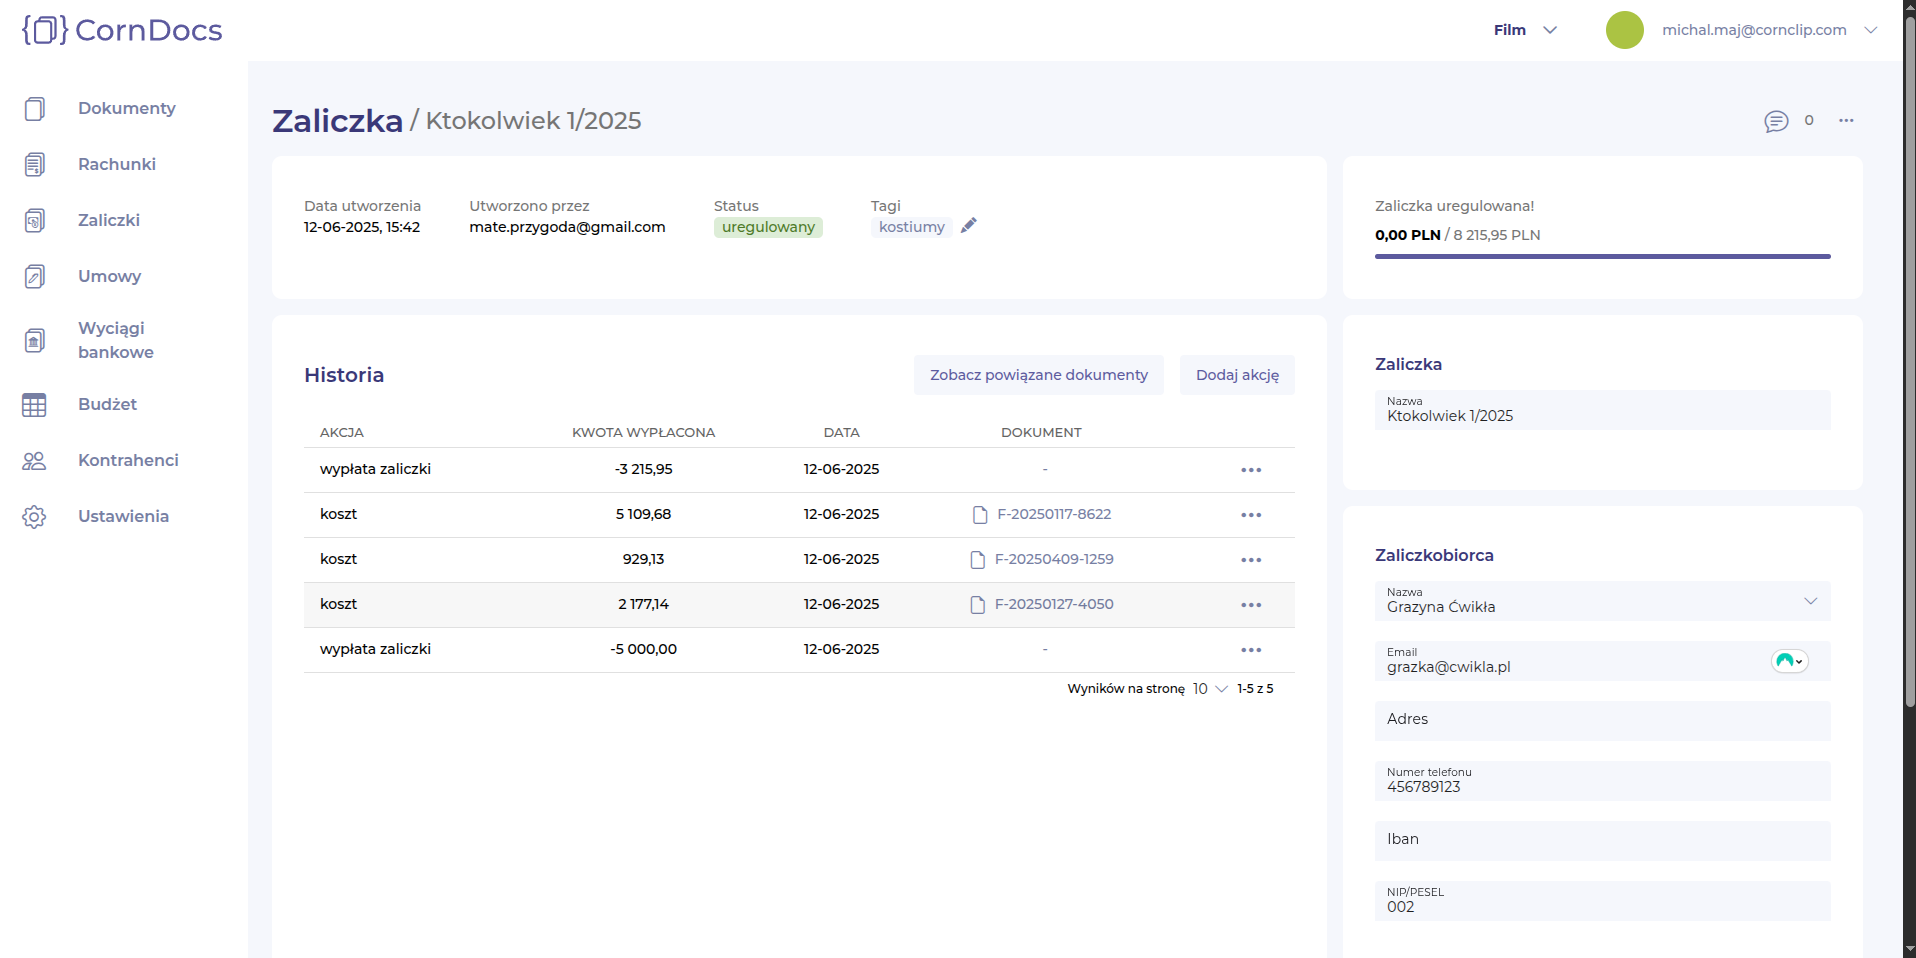Click the Rachunki sidebar icon

(x=34, y=164)
